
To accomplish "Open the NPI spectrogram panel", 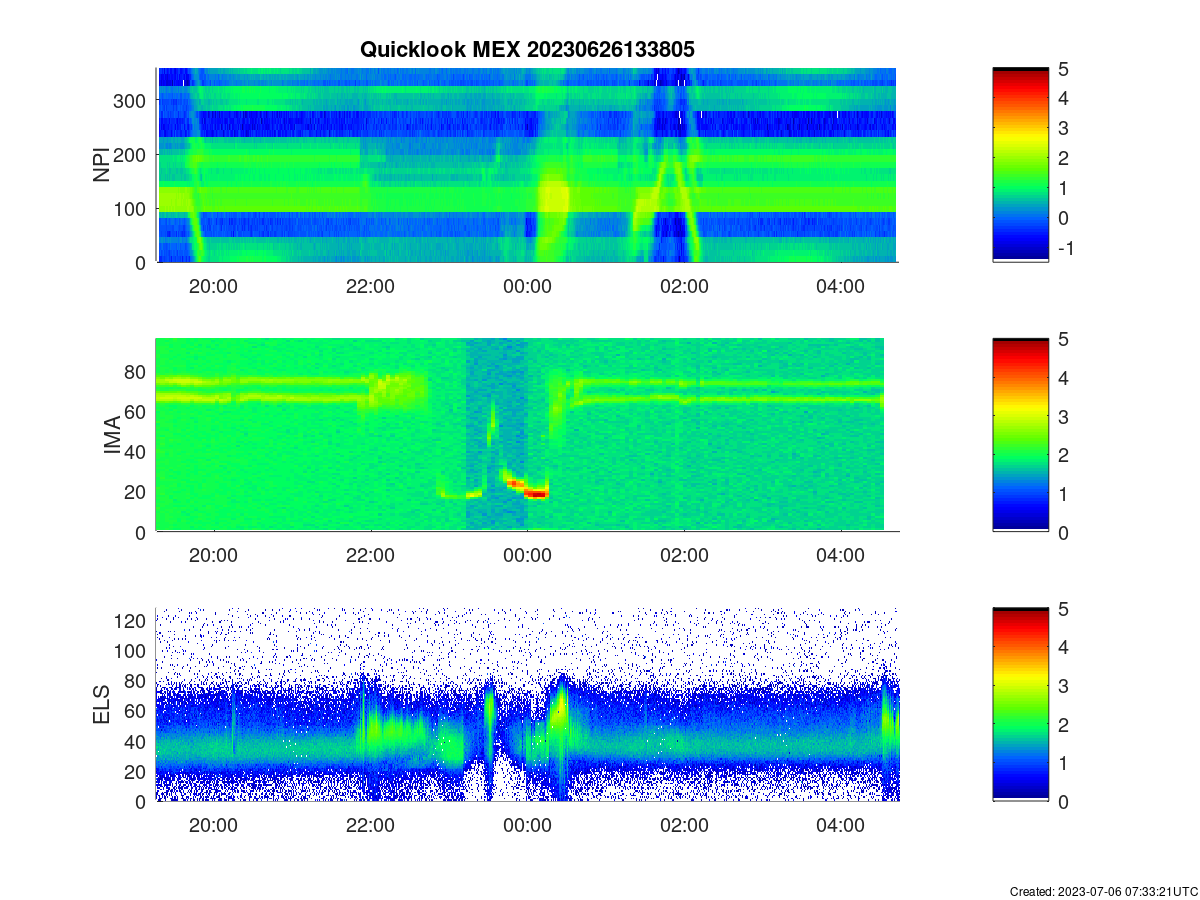I will [527, 165].
